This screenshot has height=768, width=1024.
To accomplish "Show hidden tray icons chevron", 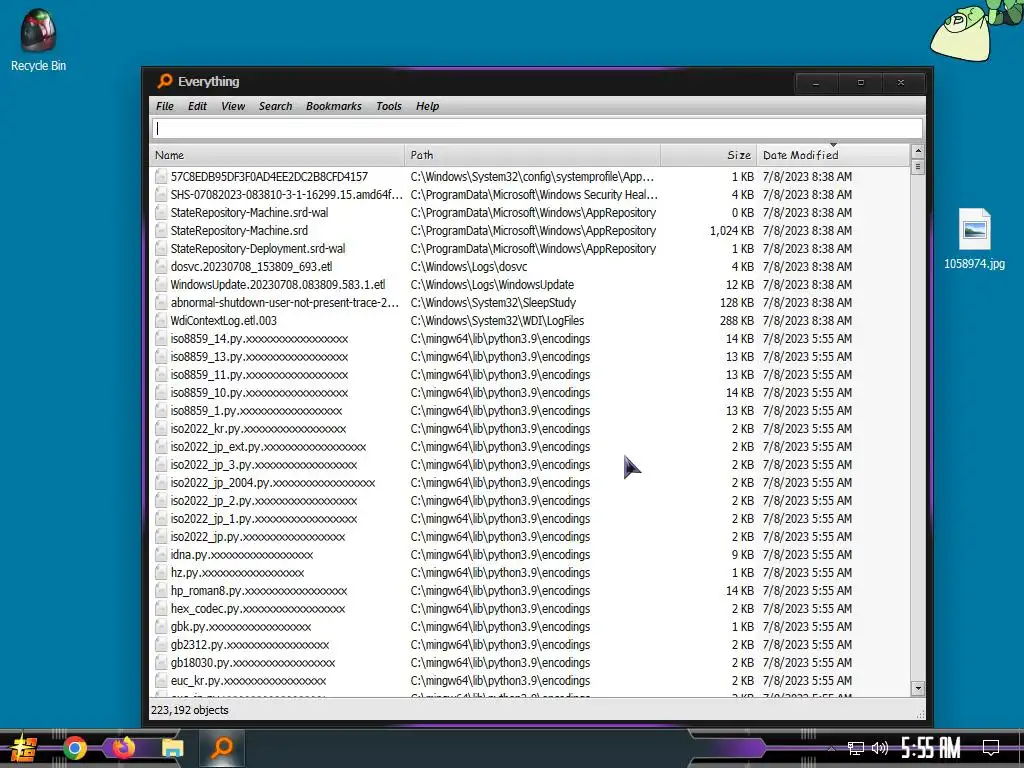I will pyautogui.click(x=831, y=748).
